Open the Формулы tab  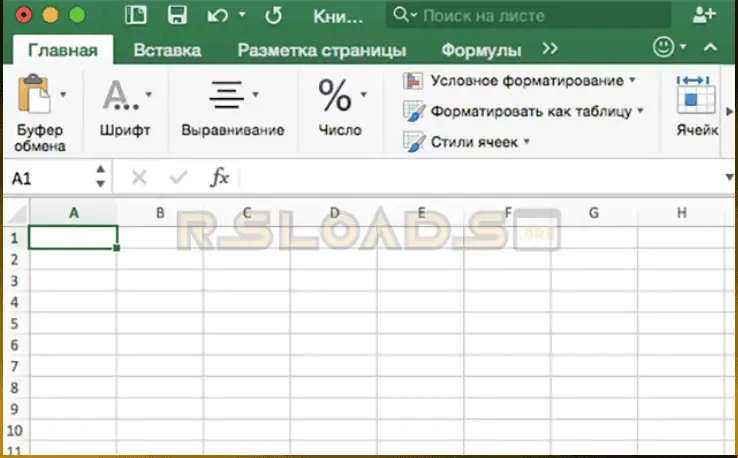[481, 50]
